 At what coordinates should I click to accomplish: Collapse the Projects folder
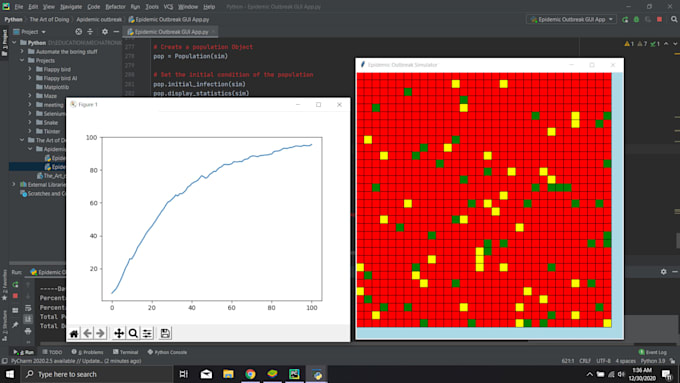pos(22,60)
